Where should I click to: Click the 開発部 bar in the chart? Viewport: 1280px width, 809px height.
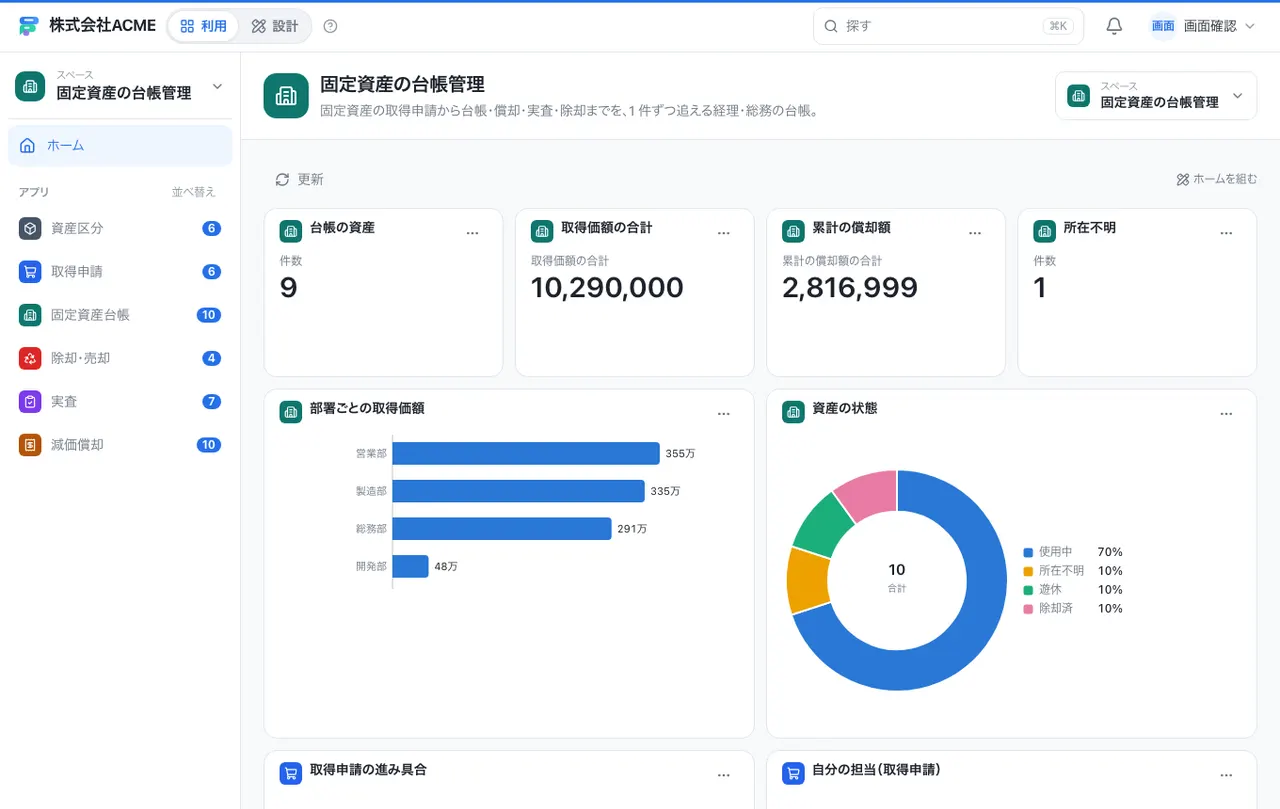tap(411, 566)
